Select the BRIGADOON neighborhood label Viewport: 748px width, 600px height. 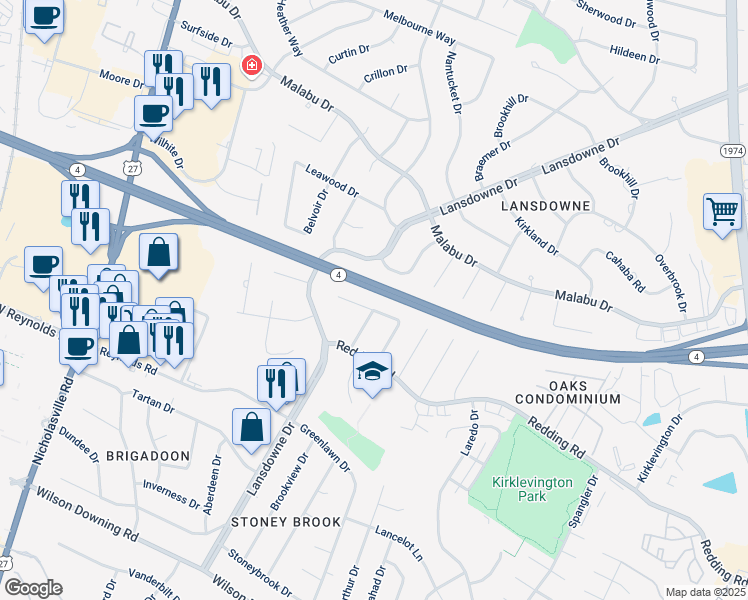pos(148,456)
